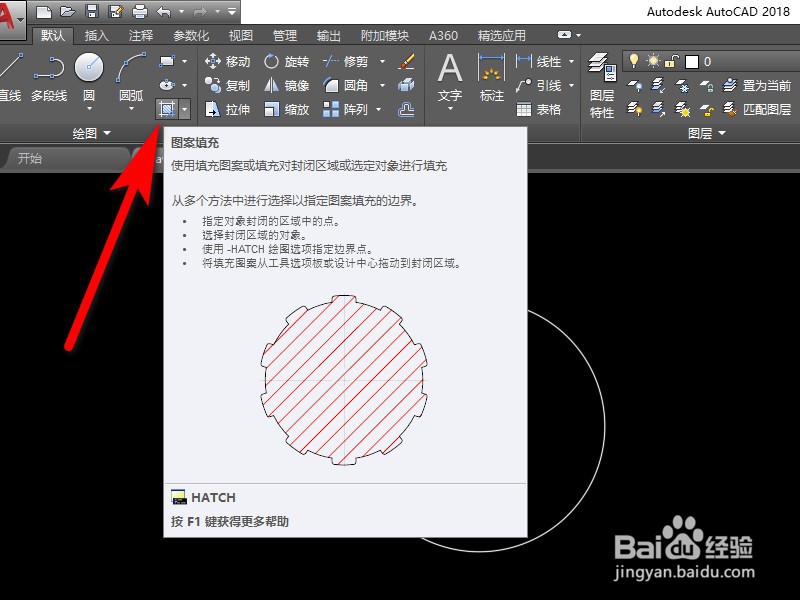Toggle the layer lock padlock icon

[671, 61]
